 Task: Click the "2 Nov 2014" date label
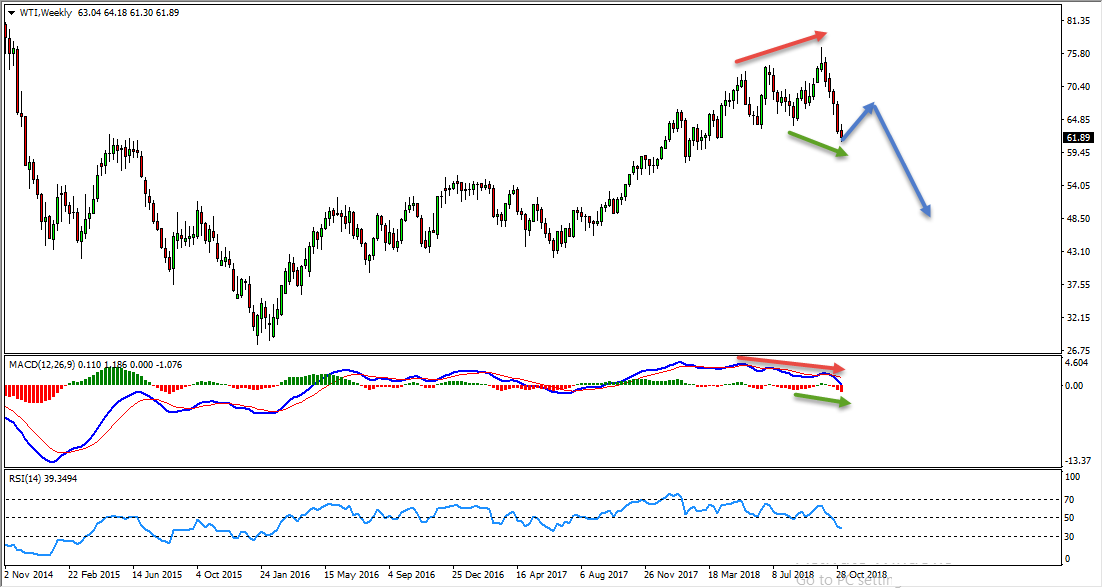point(29,575)
